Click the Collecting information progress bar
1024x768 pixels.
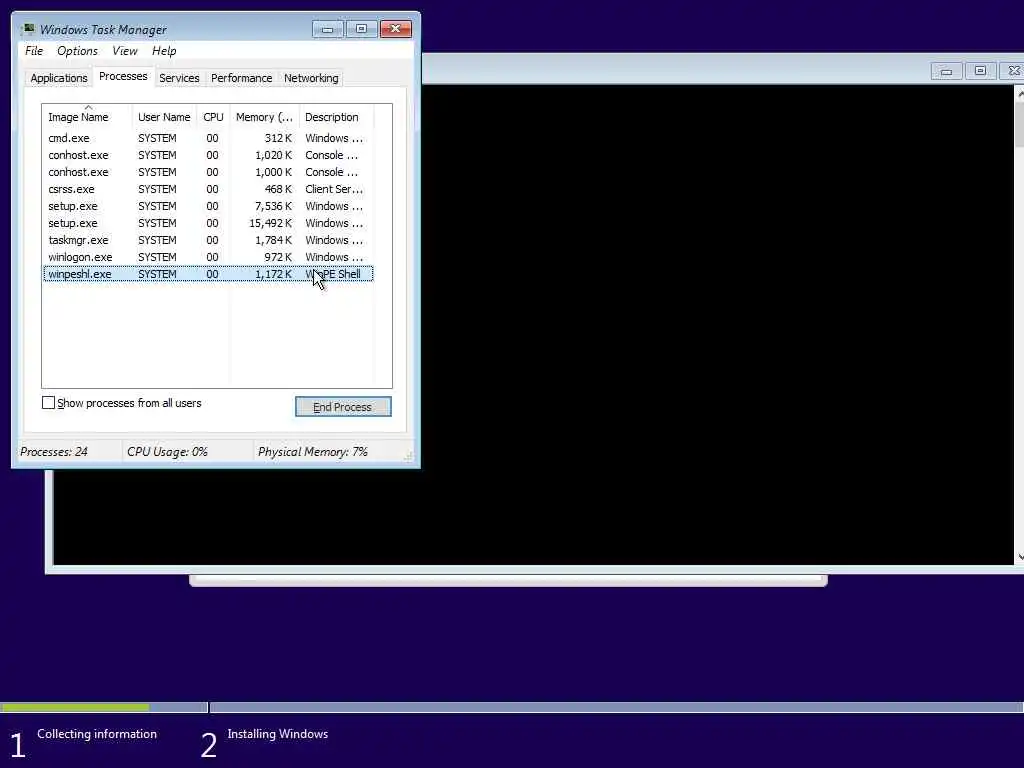click(104, 707)
